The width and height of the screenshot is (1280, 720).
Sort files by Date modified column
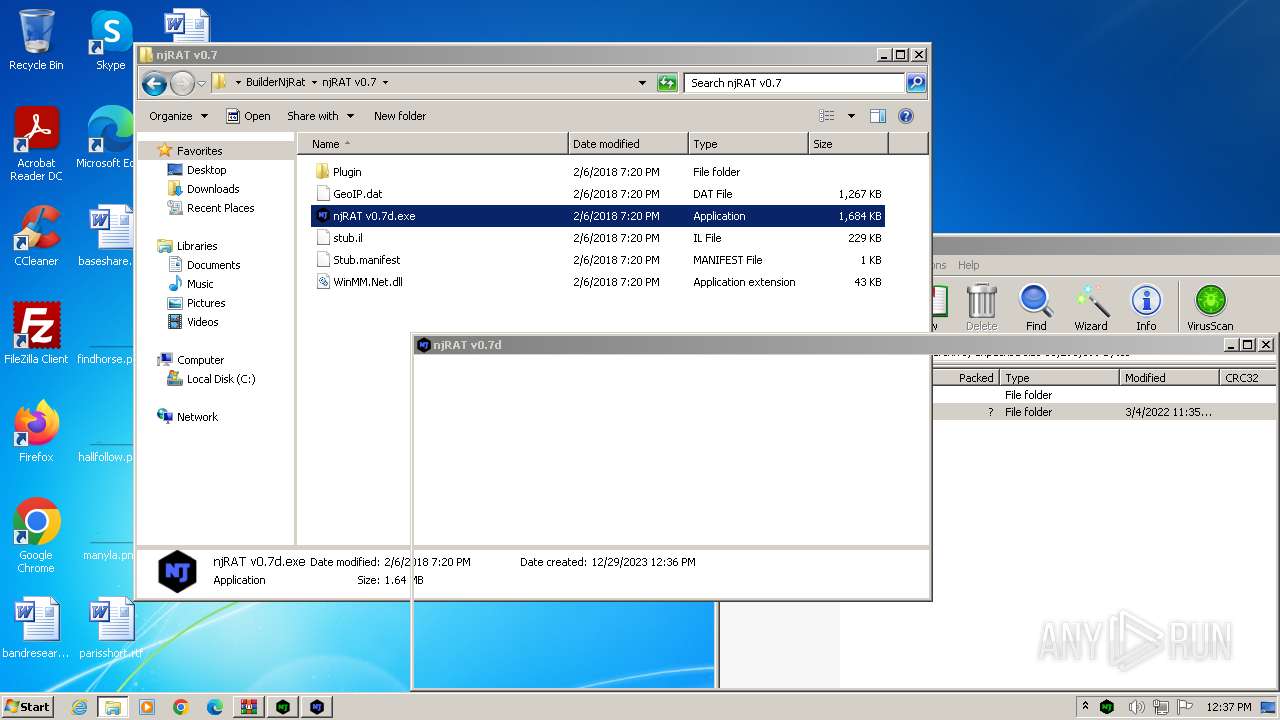coord(628,144)
